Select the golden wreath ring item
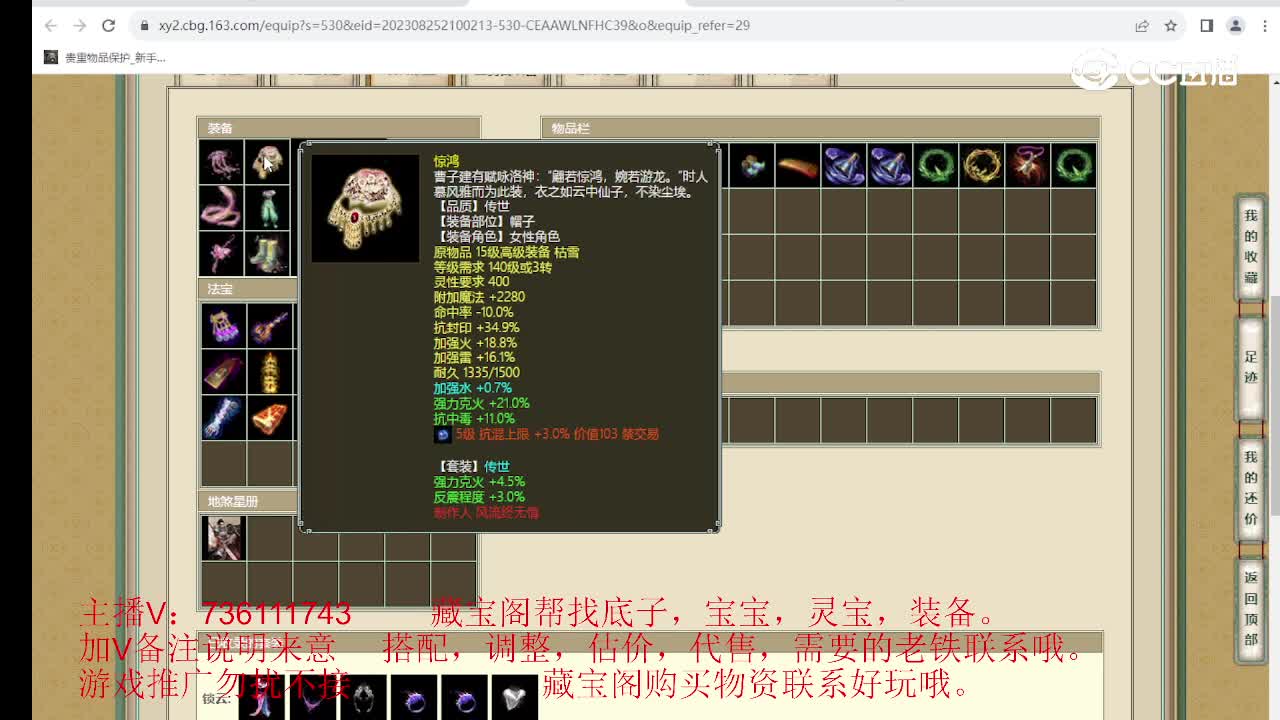This screenshot has height=720, width=1280. pos(981,165)
